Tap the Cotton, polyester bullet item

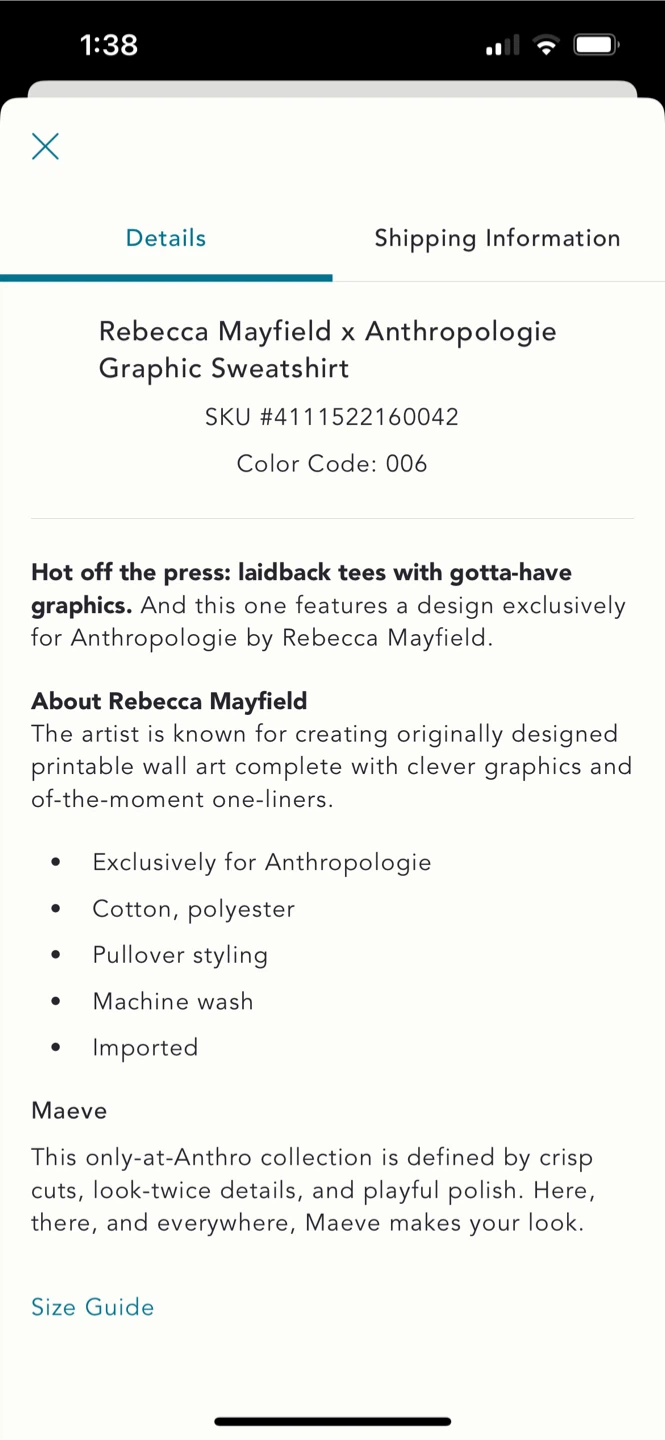193,908
